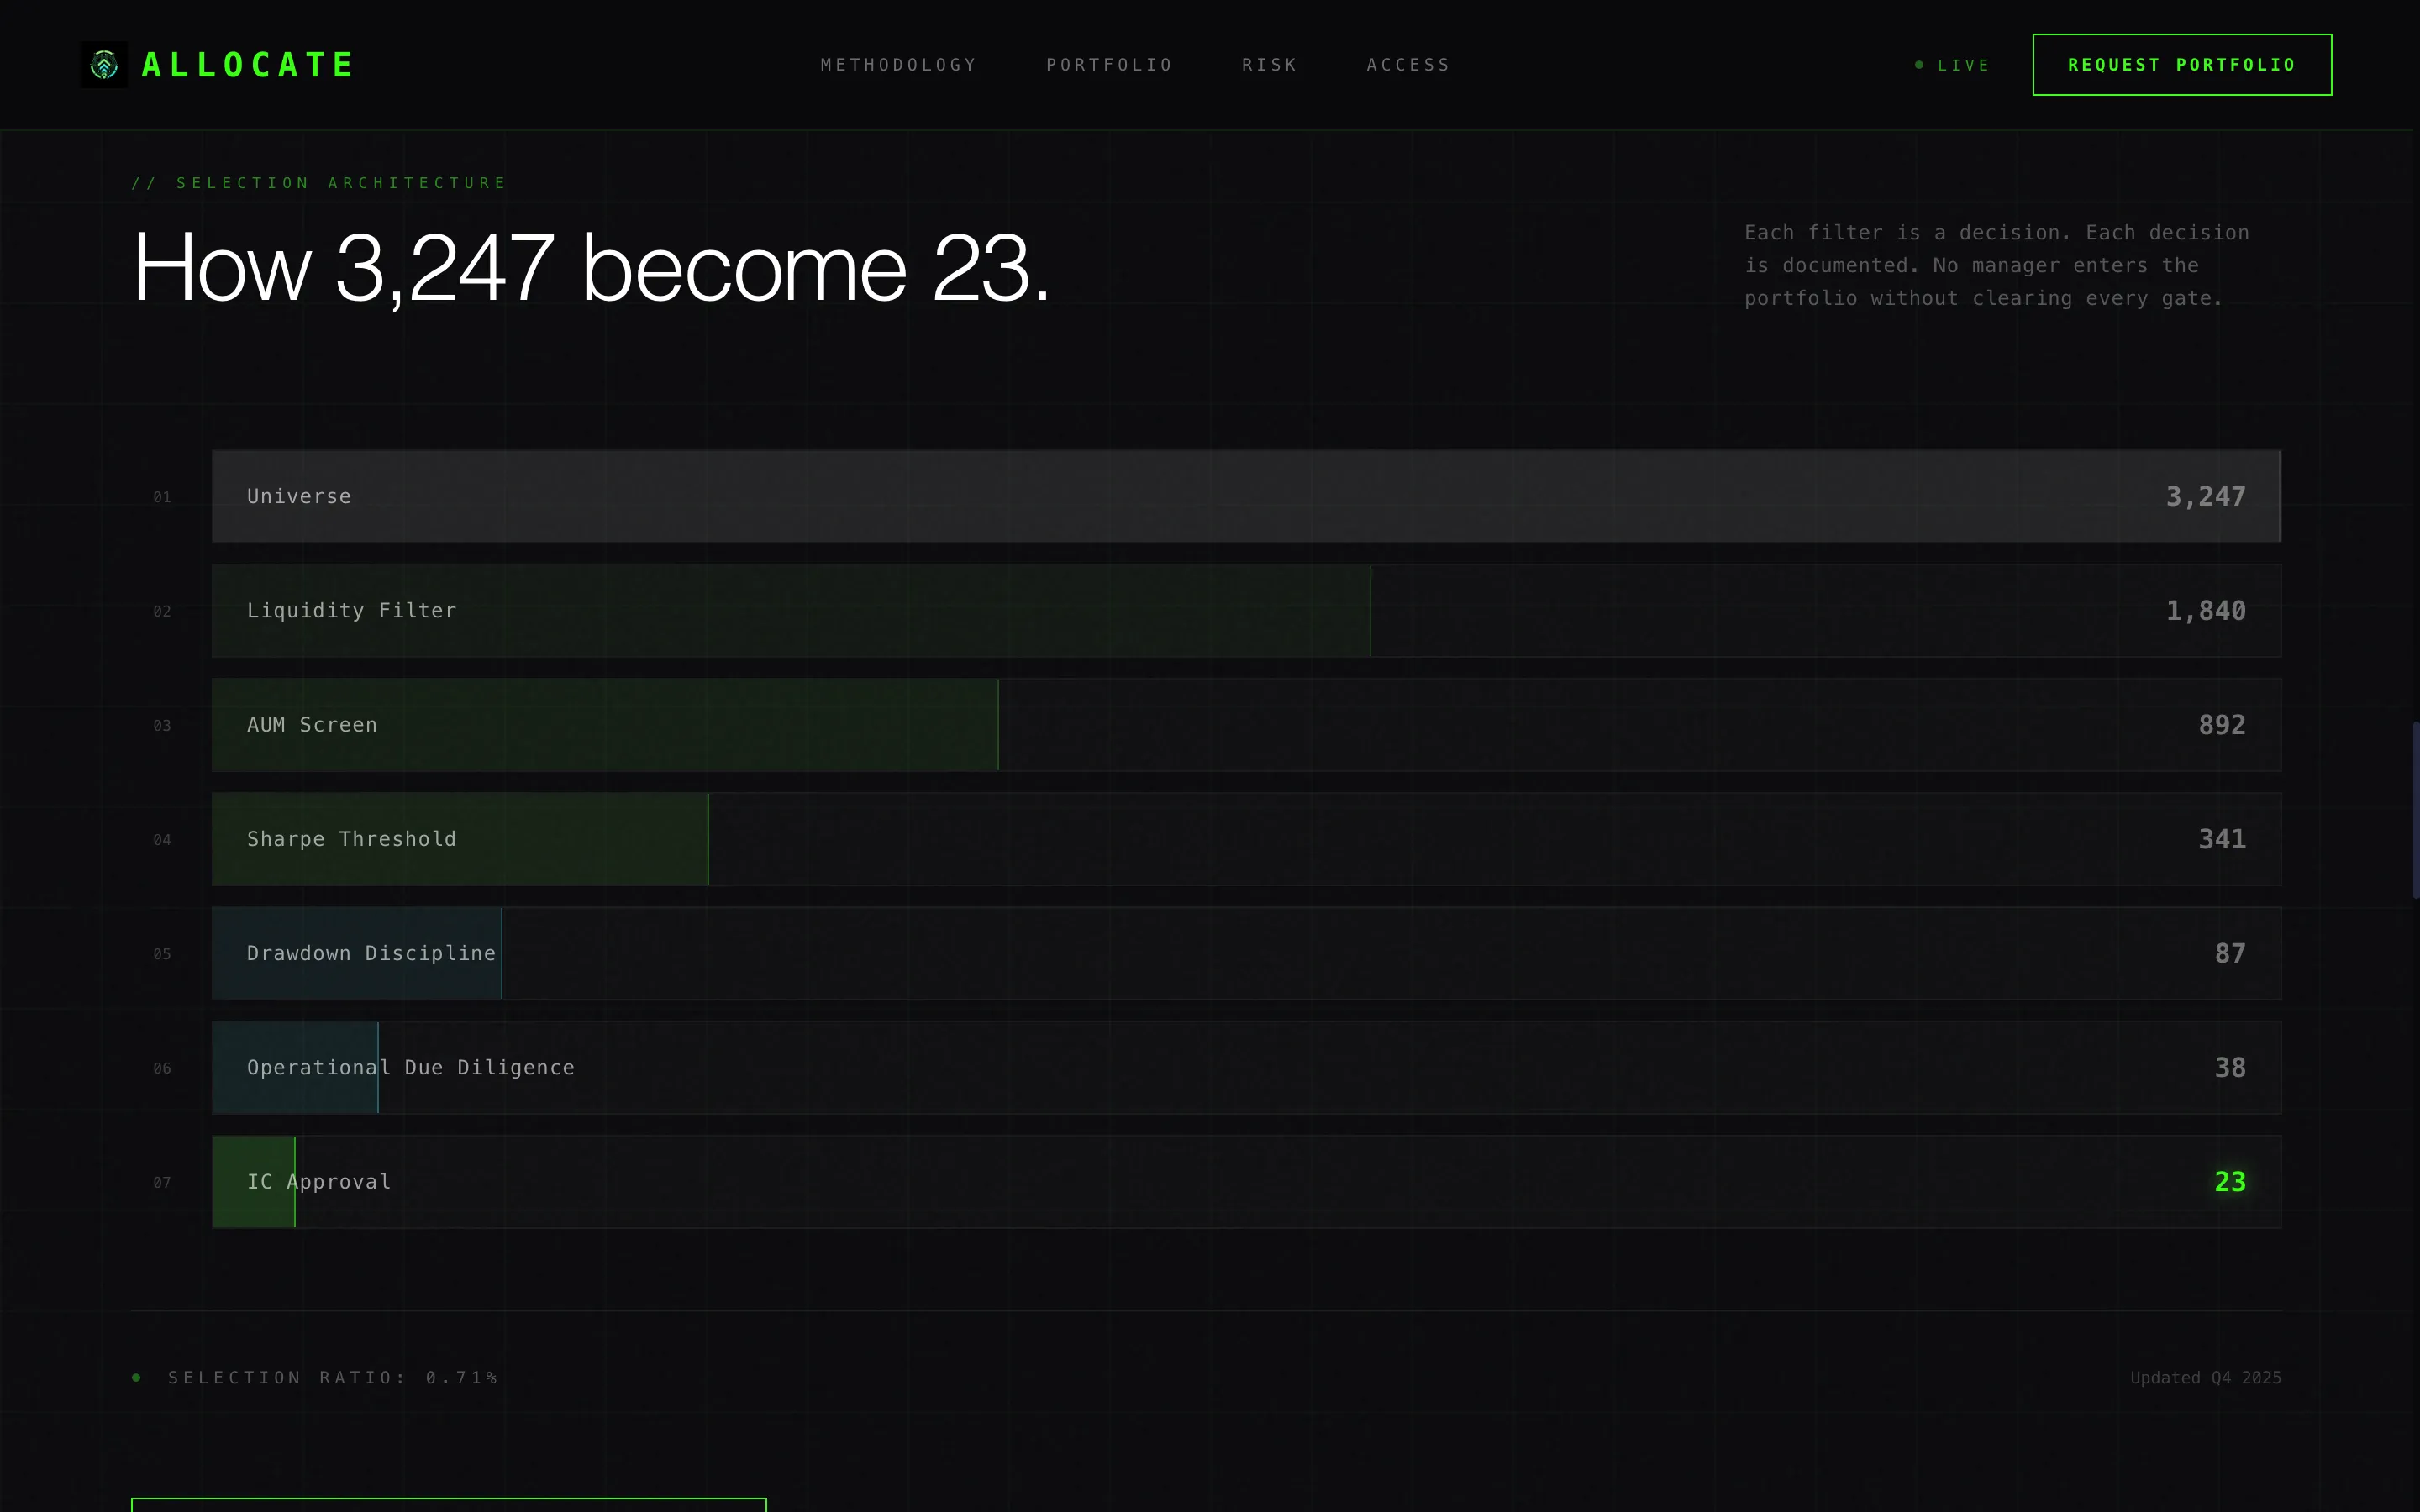Click the Drawdown Discipline row
Image resolution: width=2420 pixels, height=1512 pixels.
(x=1246, y=953)
